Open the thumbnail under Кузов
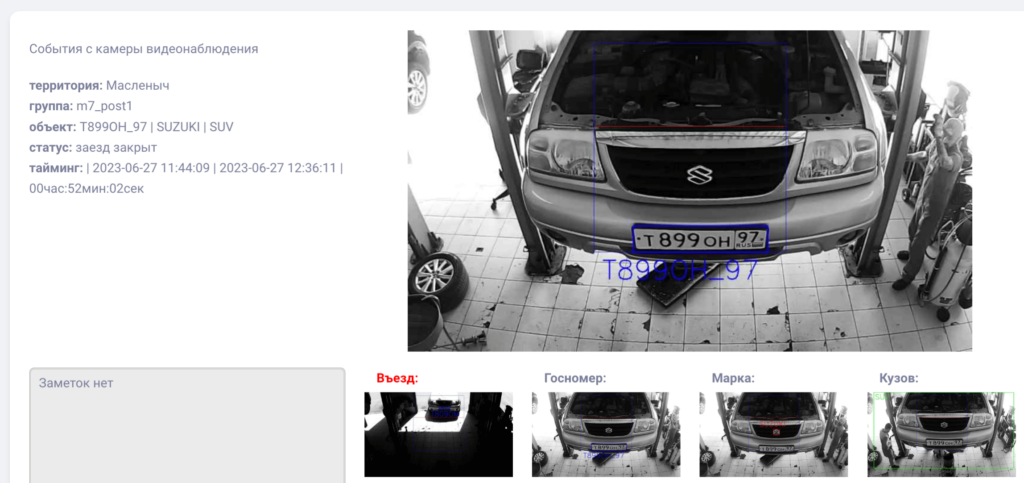 (942, 434)
